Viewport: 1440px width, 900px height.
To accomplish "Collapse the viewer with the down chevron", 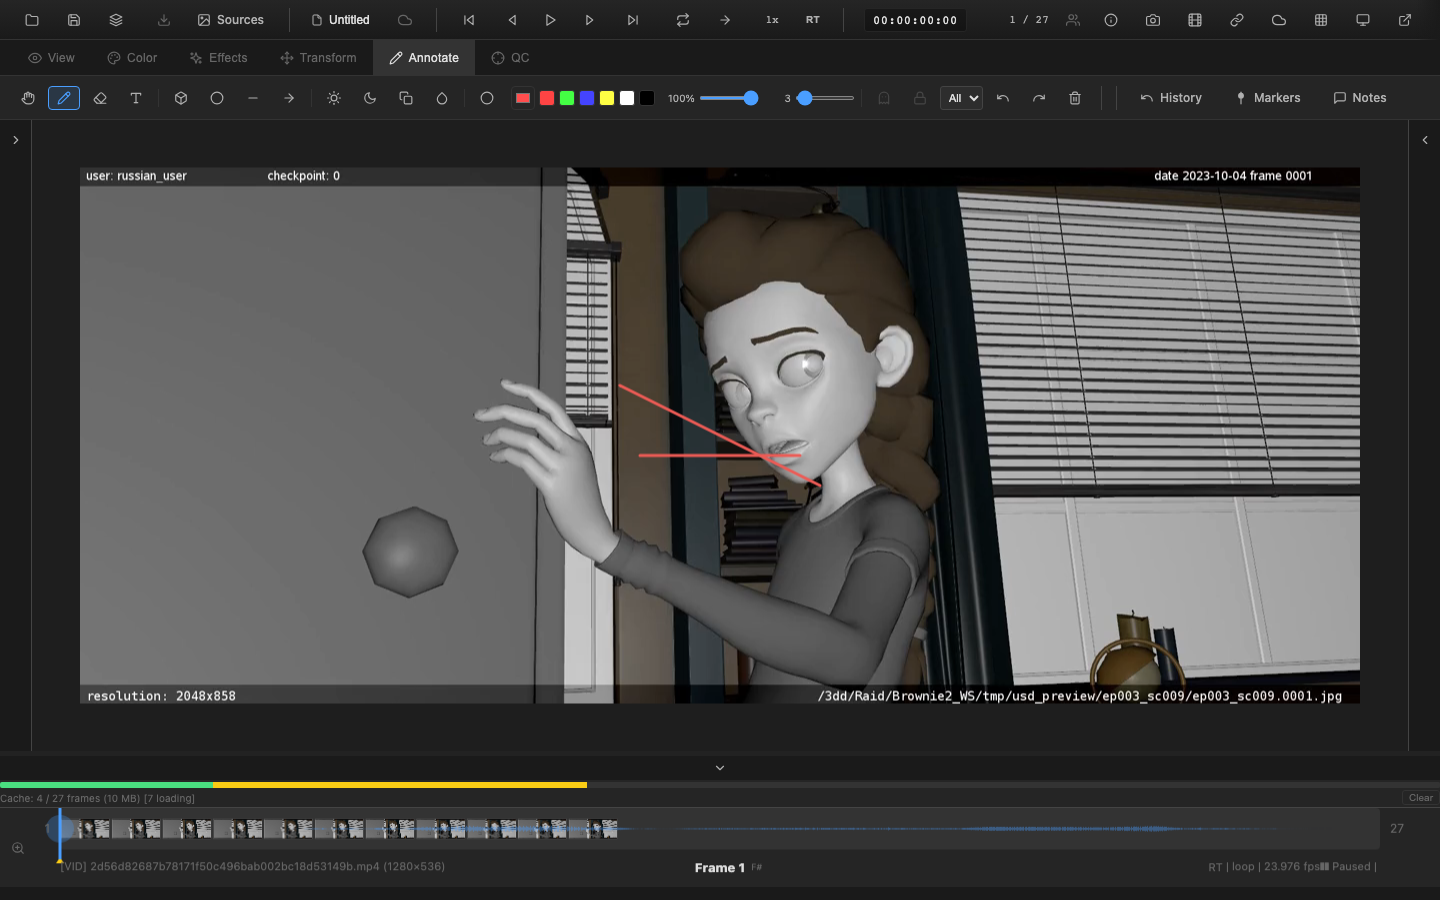I will 719,767.
